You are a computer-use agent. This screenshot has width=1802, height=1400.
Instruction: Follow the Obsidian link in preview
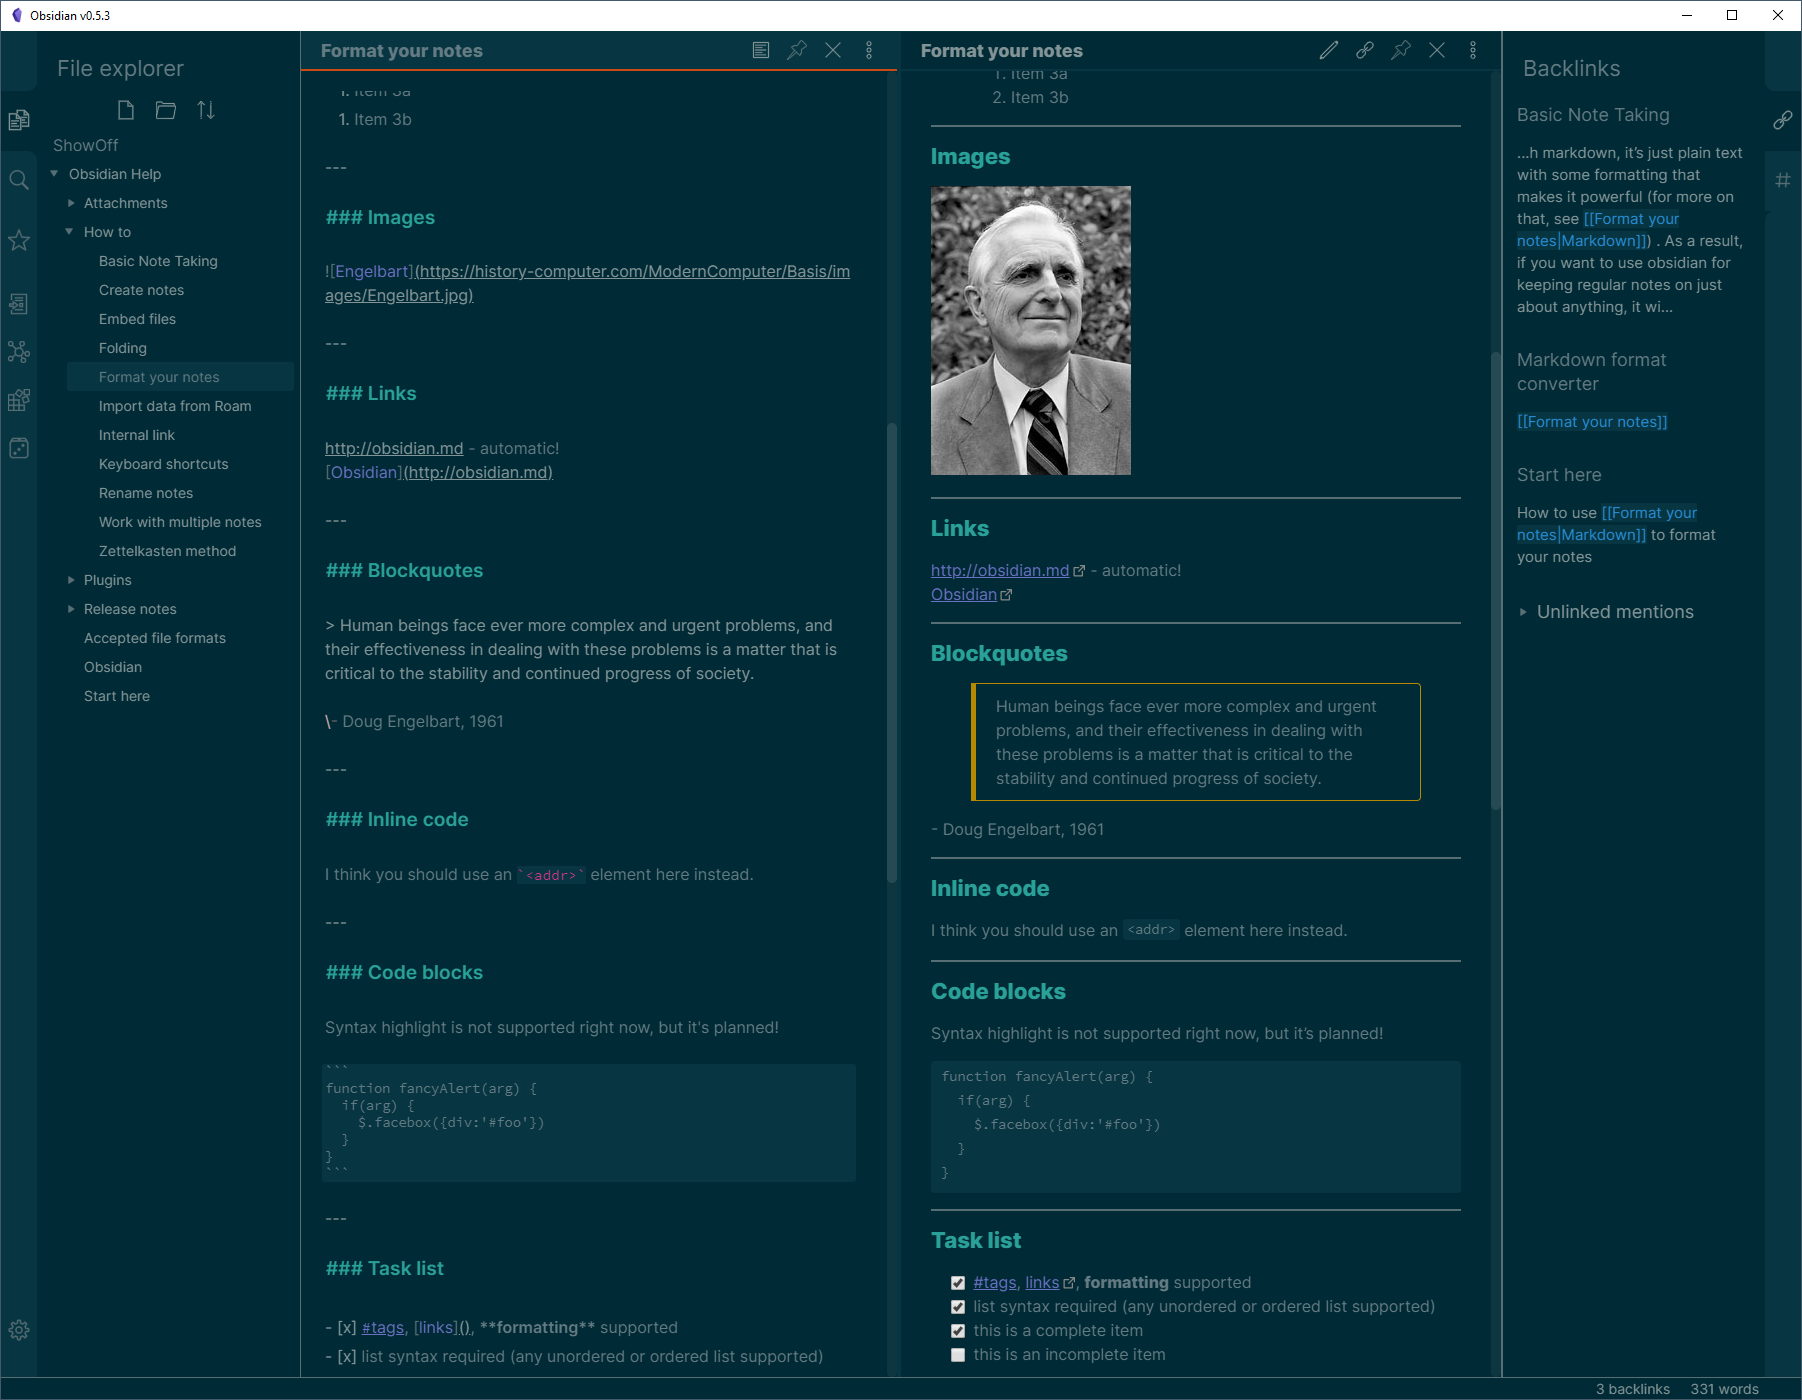click(x=964, y=595)
